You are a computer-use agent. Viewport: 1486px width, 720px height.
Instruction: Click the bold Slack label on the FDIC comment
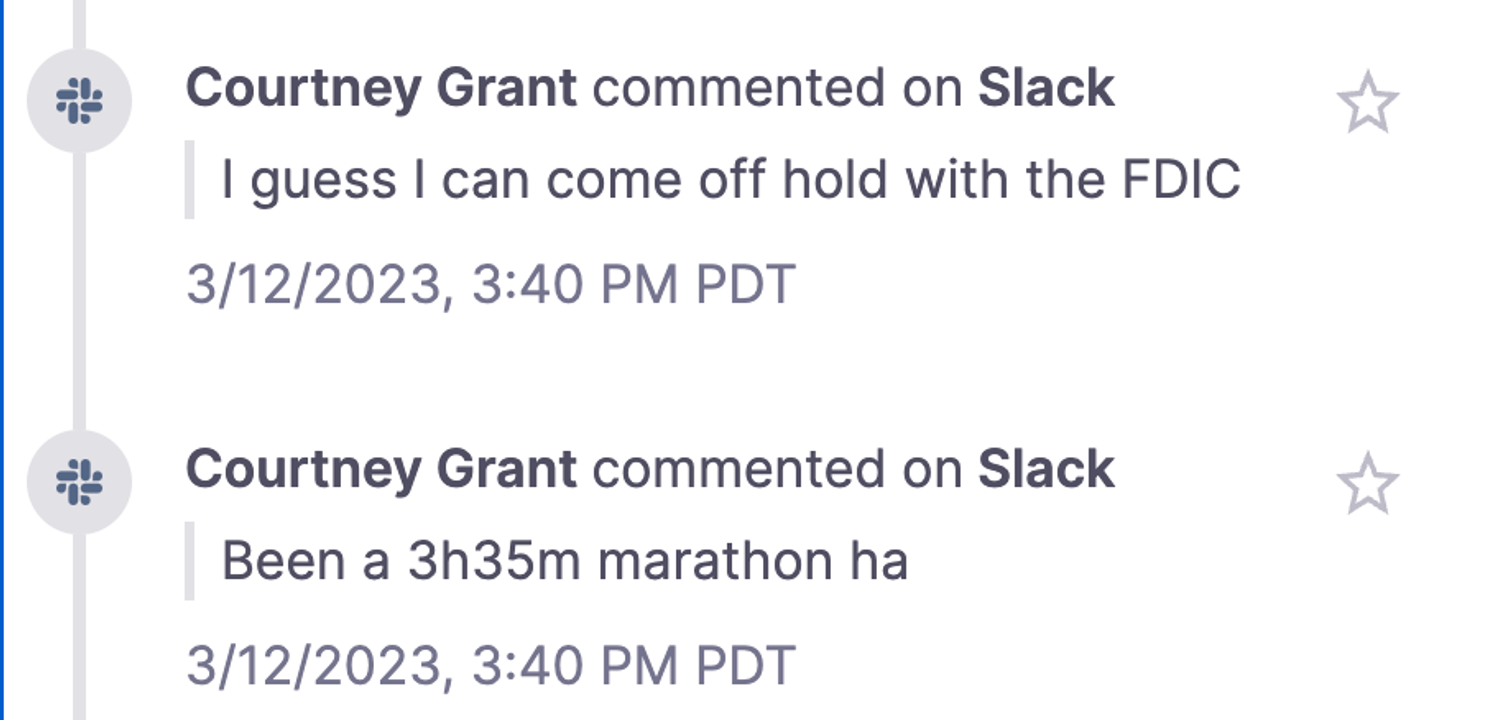tap(1046, 88)
